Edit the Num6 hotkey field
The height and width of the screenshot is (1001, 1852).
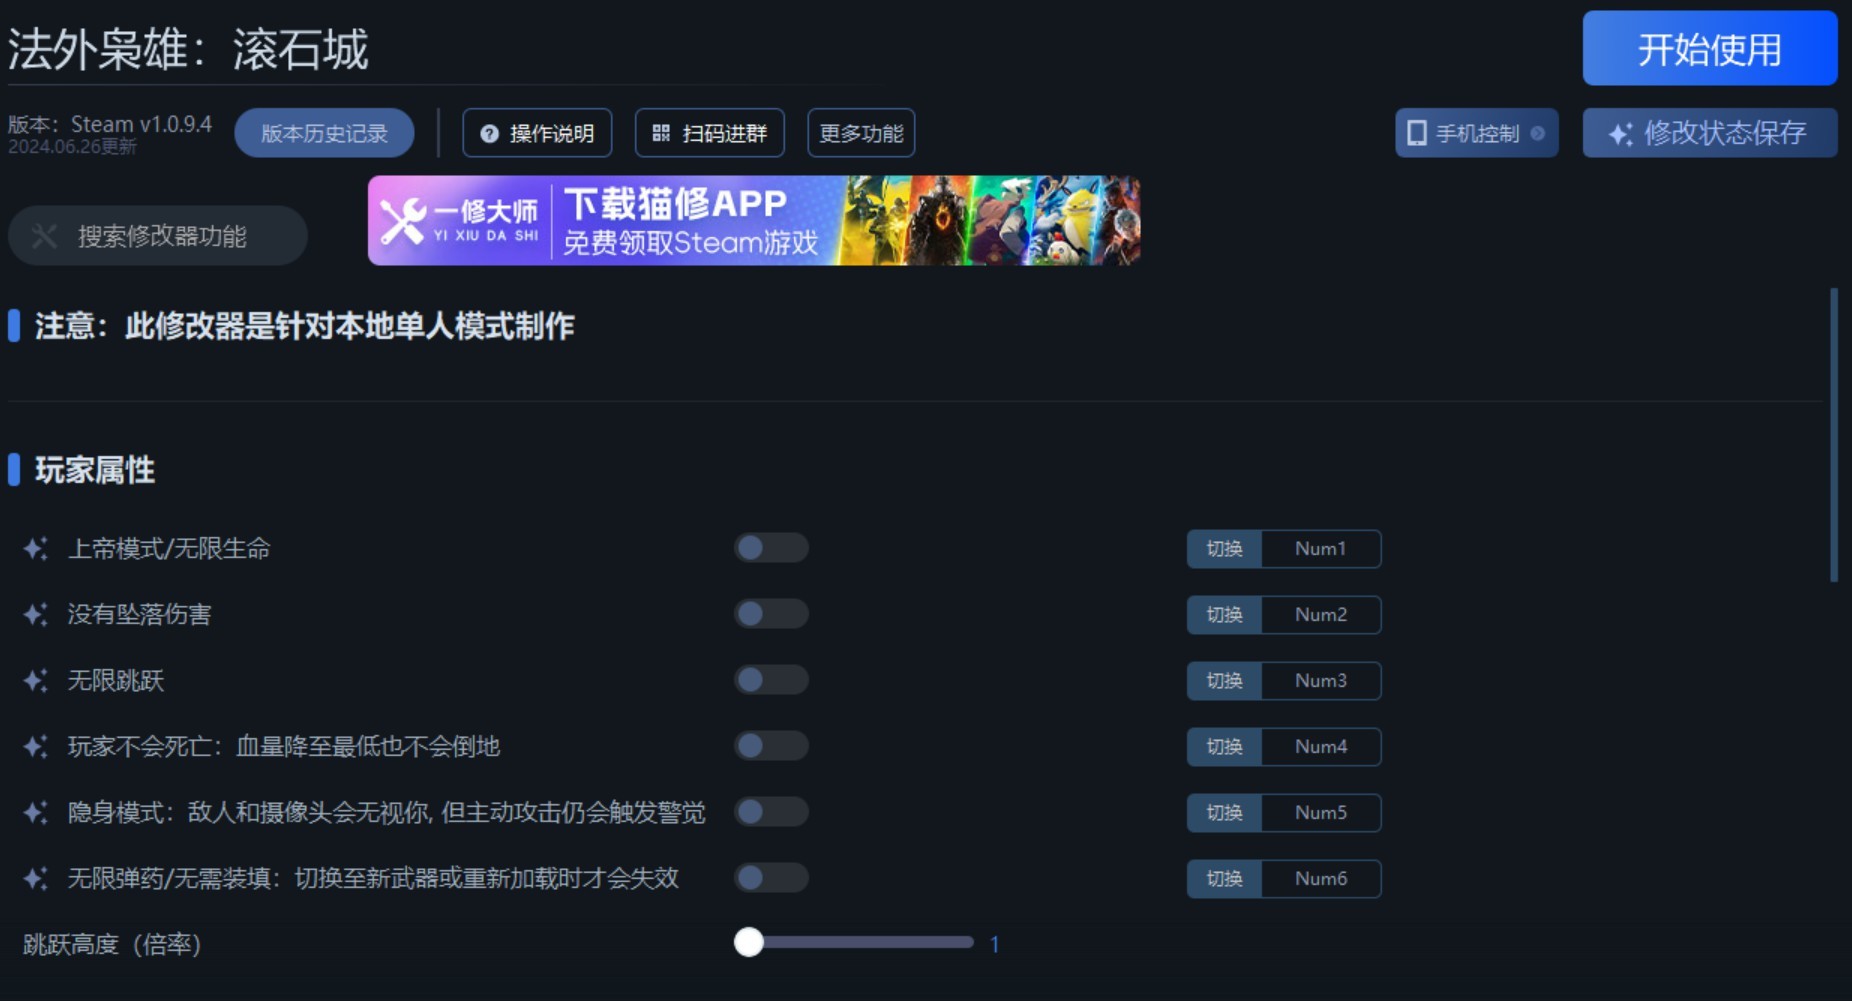tap(1321, 879)
